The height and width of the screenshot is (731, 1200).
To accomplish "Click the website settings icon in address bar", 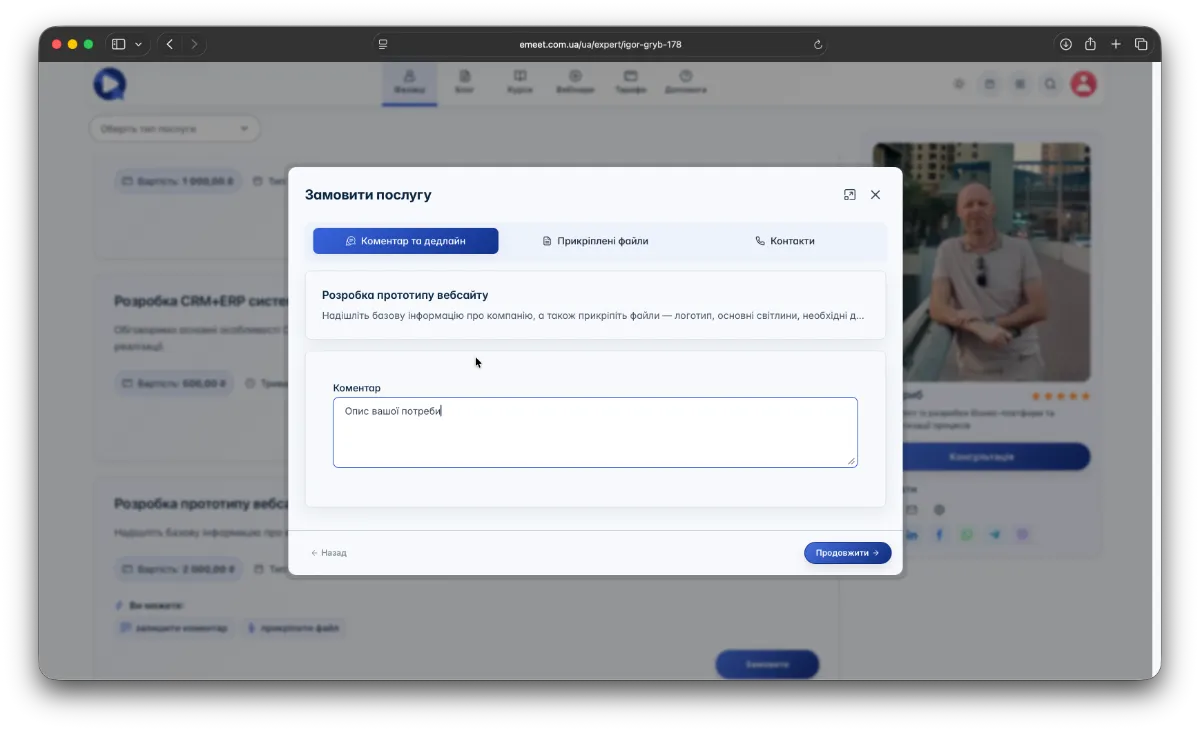I will click(x=382, y=44).
